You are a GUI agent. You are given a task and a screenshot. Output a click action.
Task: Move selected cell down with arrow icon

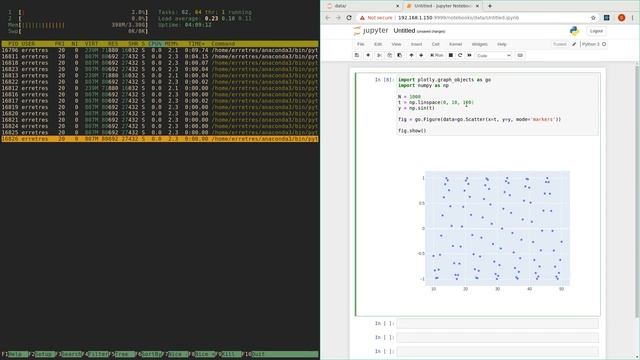(x=421, y=55)
